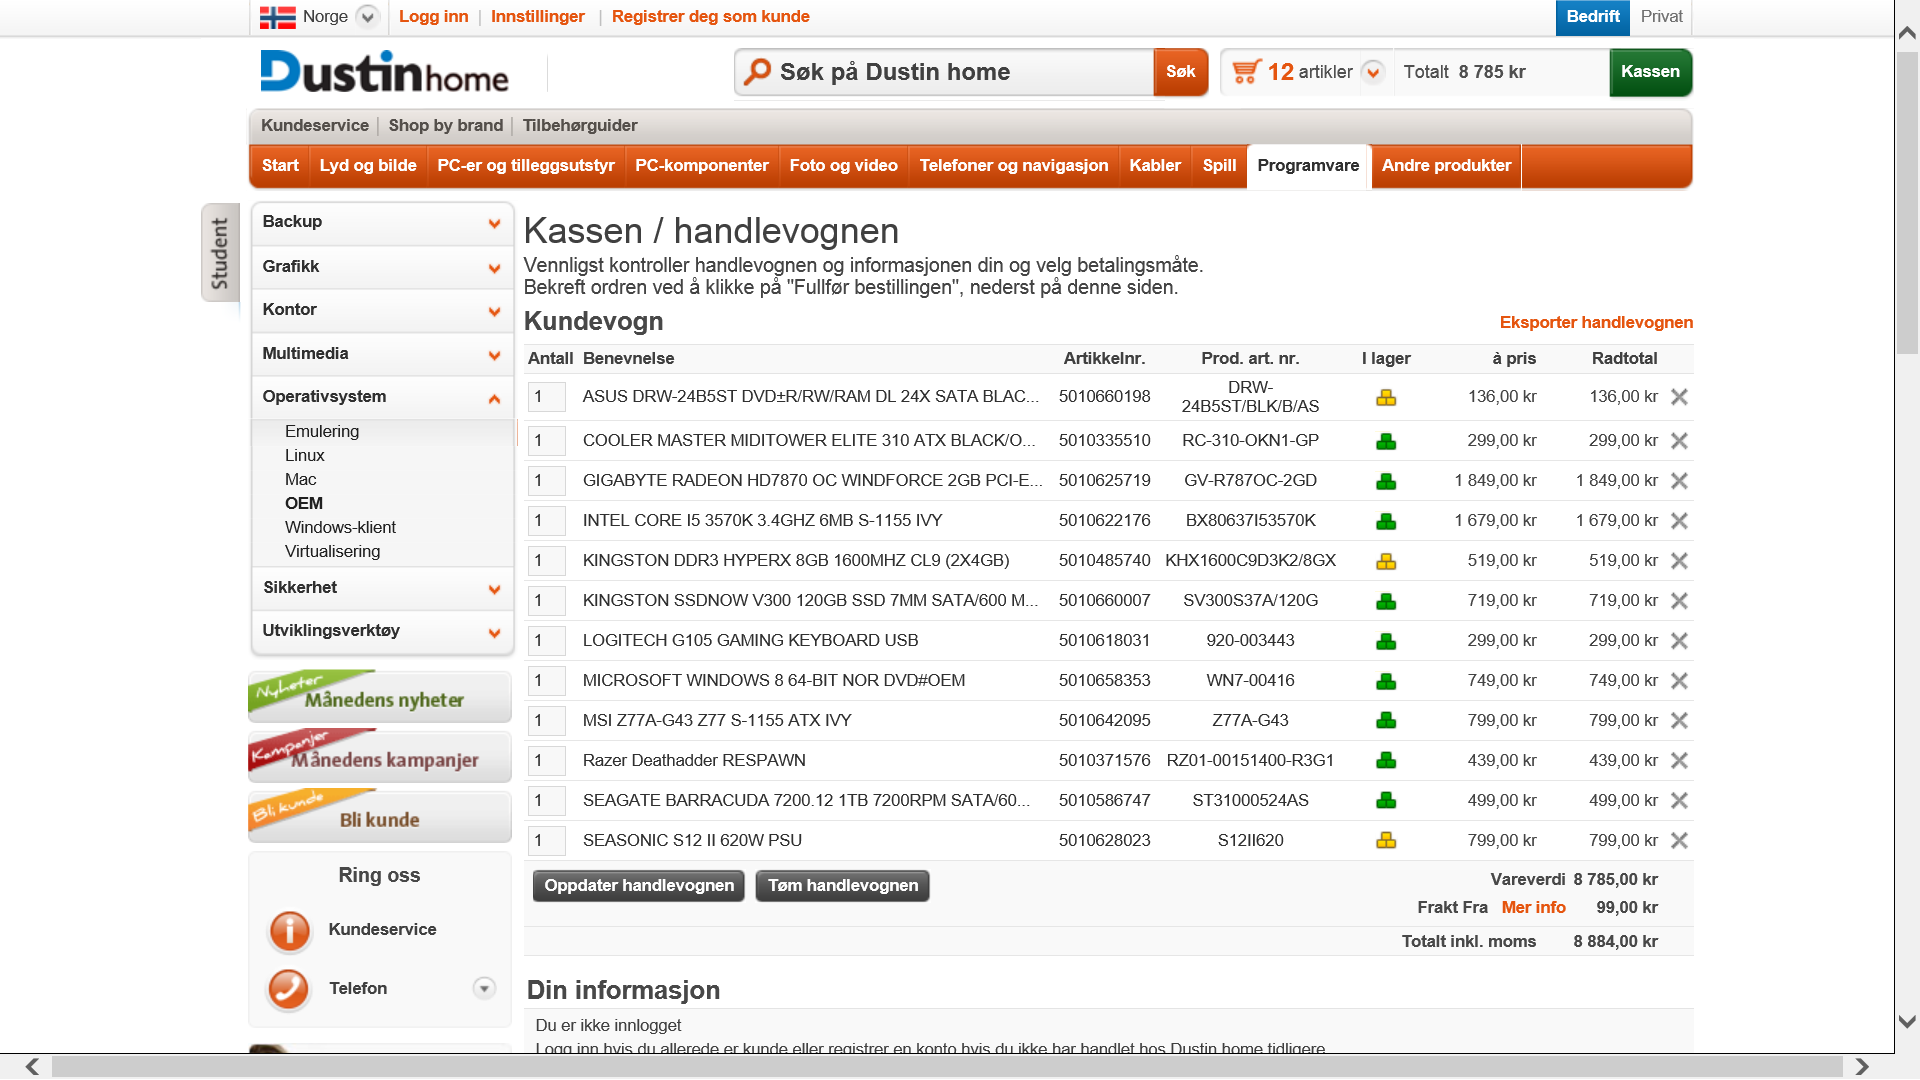Click the Logg inn link
Viewport: 1920px width, 1080px height.
(x=433, y=17)
